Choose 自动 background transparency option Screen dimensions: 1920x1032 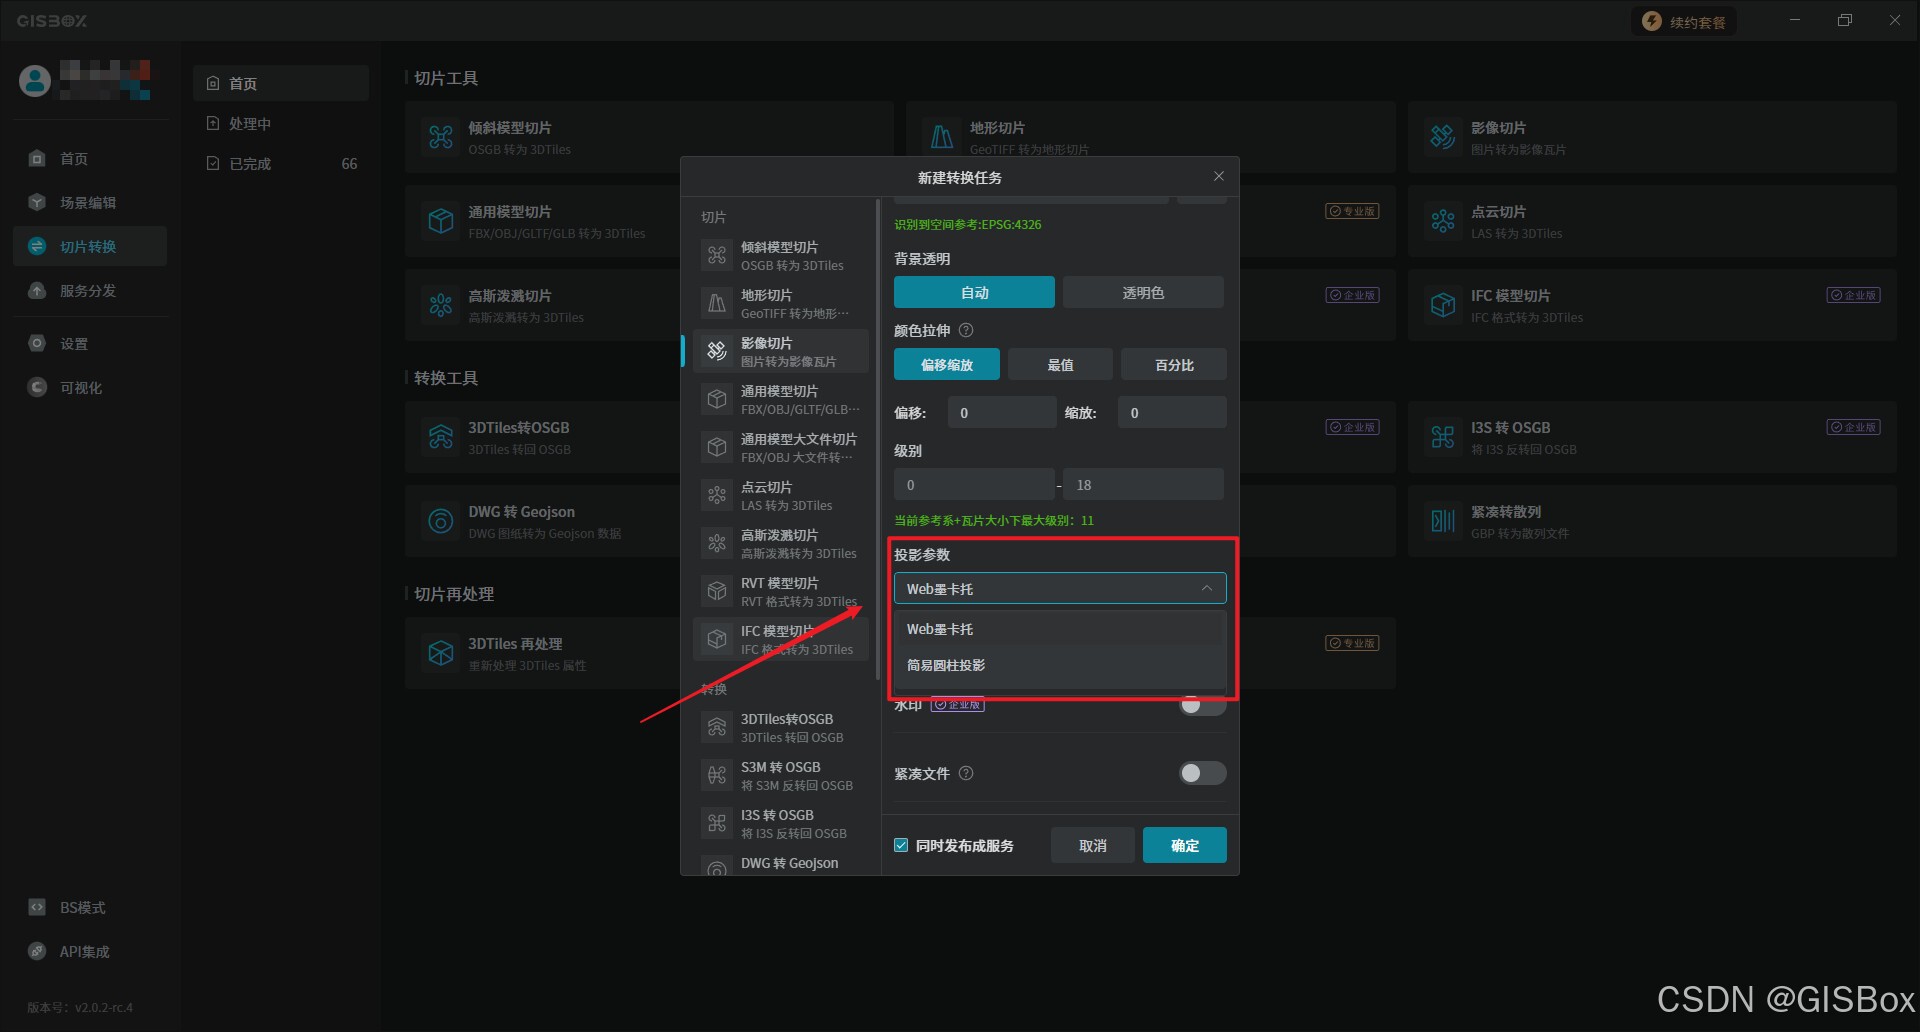coord(974,293)
